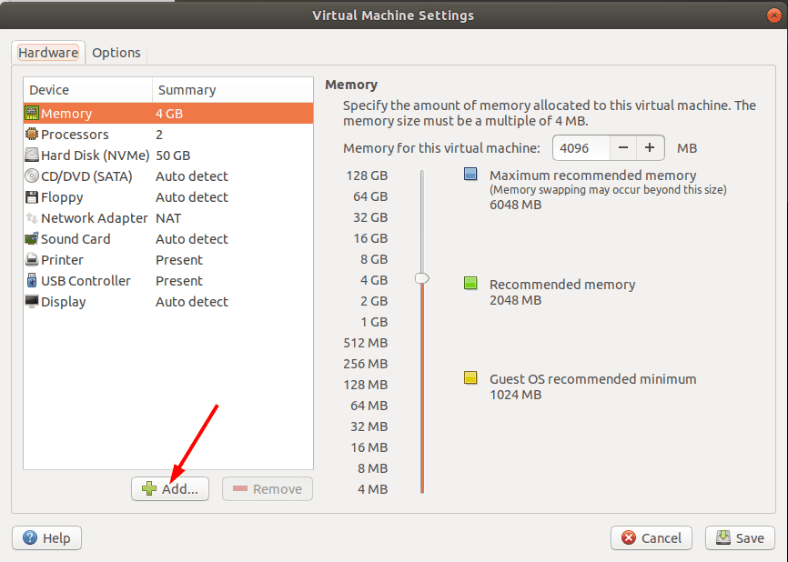Save the virtual machine settings
This screenshot has width=788, height=562.
pyautogui.click(x=739, y=538)
